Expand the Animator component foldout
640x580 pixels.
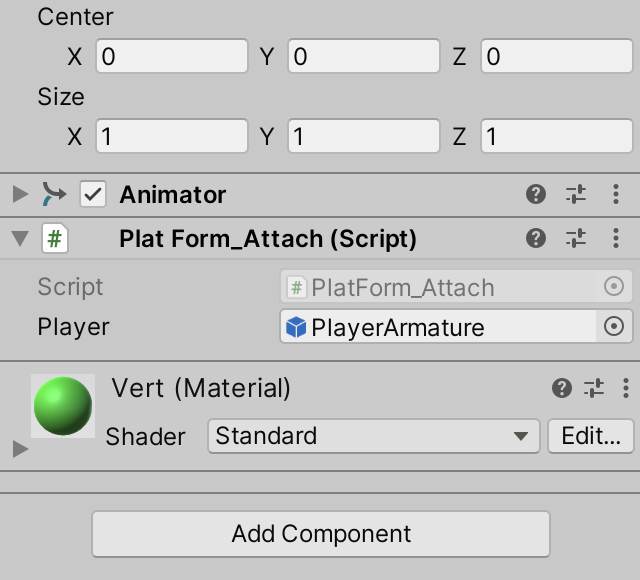[x=20, y=194]
